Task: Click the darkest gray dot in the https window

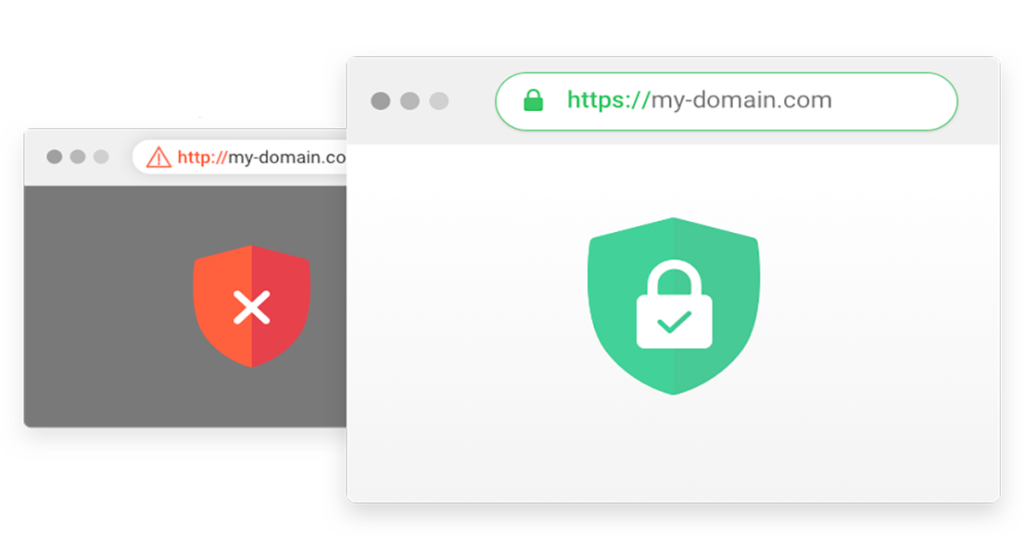Action: pos(381,101)
